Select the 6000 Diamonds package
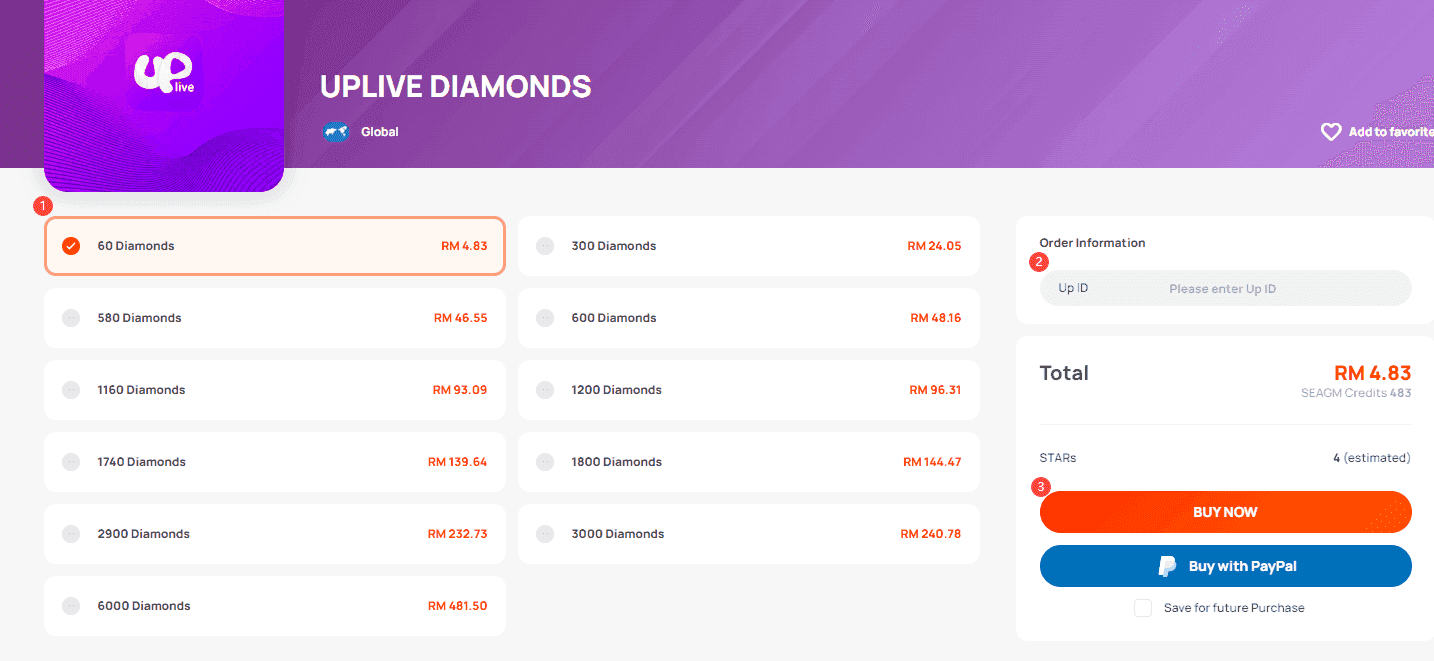The width and height of the screenshot is (1434, 661). click(273, 605)
